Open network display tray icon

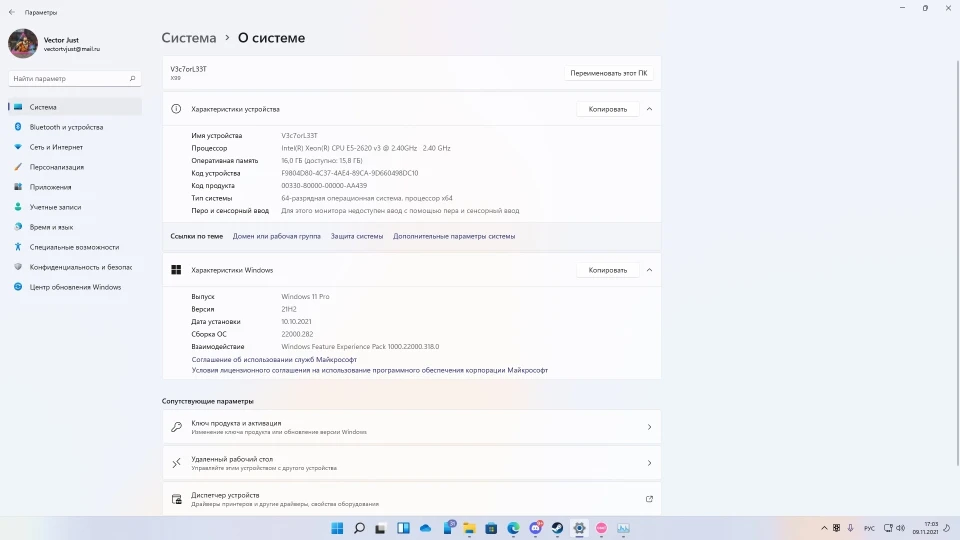pyautogui.click(x=888, y=528)
